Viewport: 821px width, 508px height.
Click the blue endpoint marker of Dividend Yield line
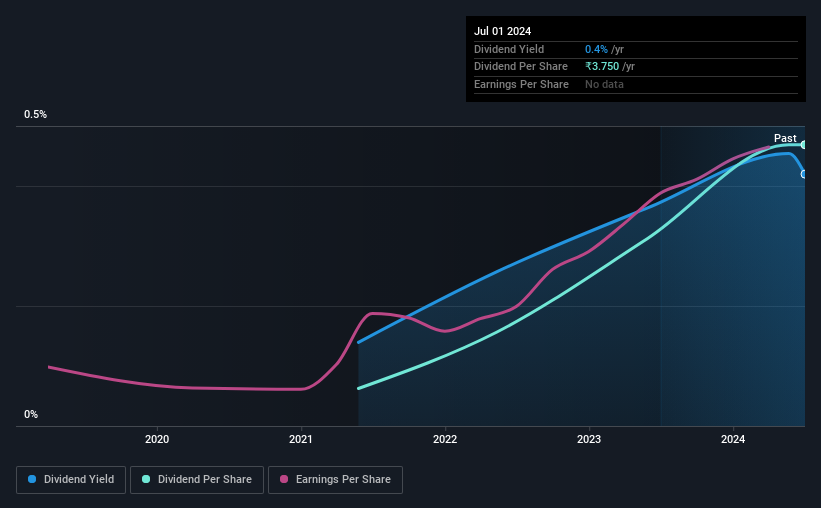pos(804,174)
